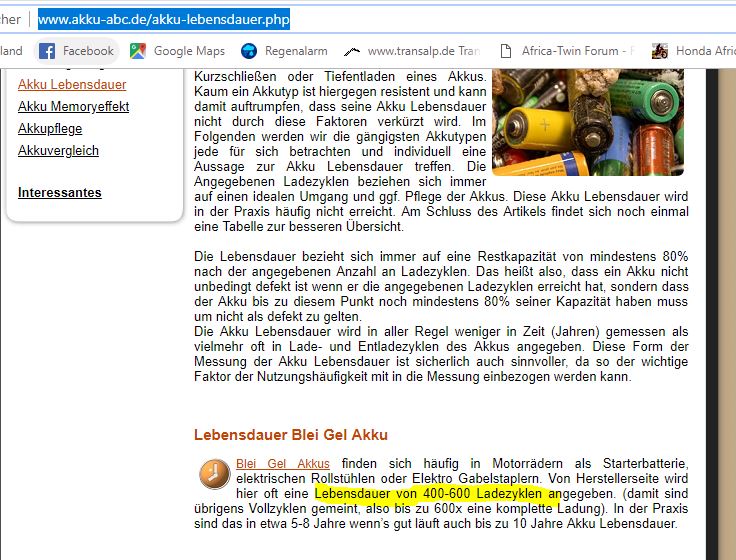Image resolution: width=736 pixels, height=560 pixels.
Task: Open the Facebook bookmark icon
Action: click(x=47, y=51)
